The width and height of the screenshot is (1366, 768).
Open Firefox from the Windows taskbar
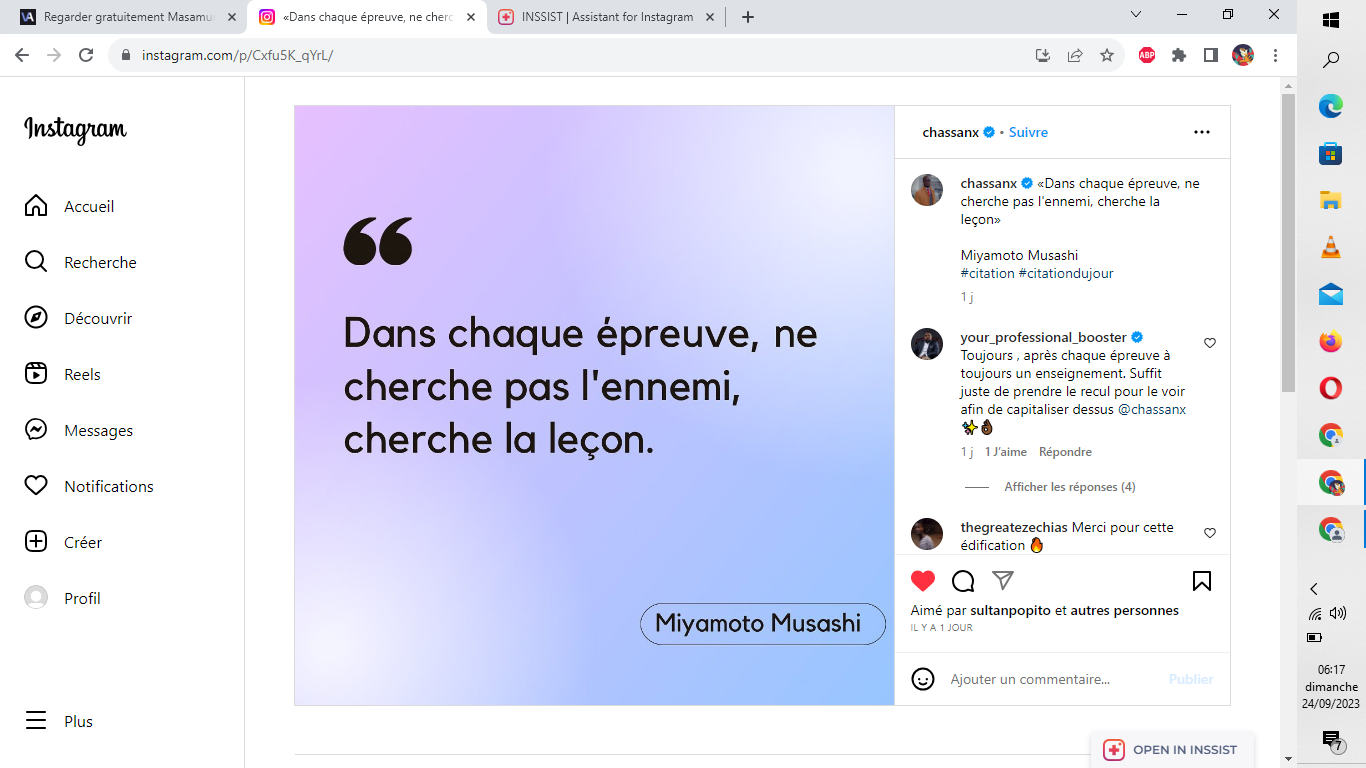point(1330,342)
